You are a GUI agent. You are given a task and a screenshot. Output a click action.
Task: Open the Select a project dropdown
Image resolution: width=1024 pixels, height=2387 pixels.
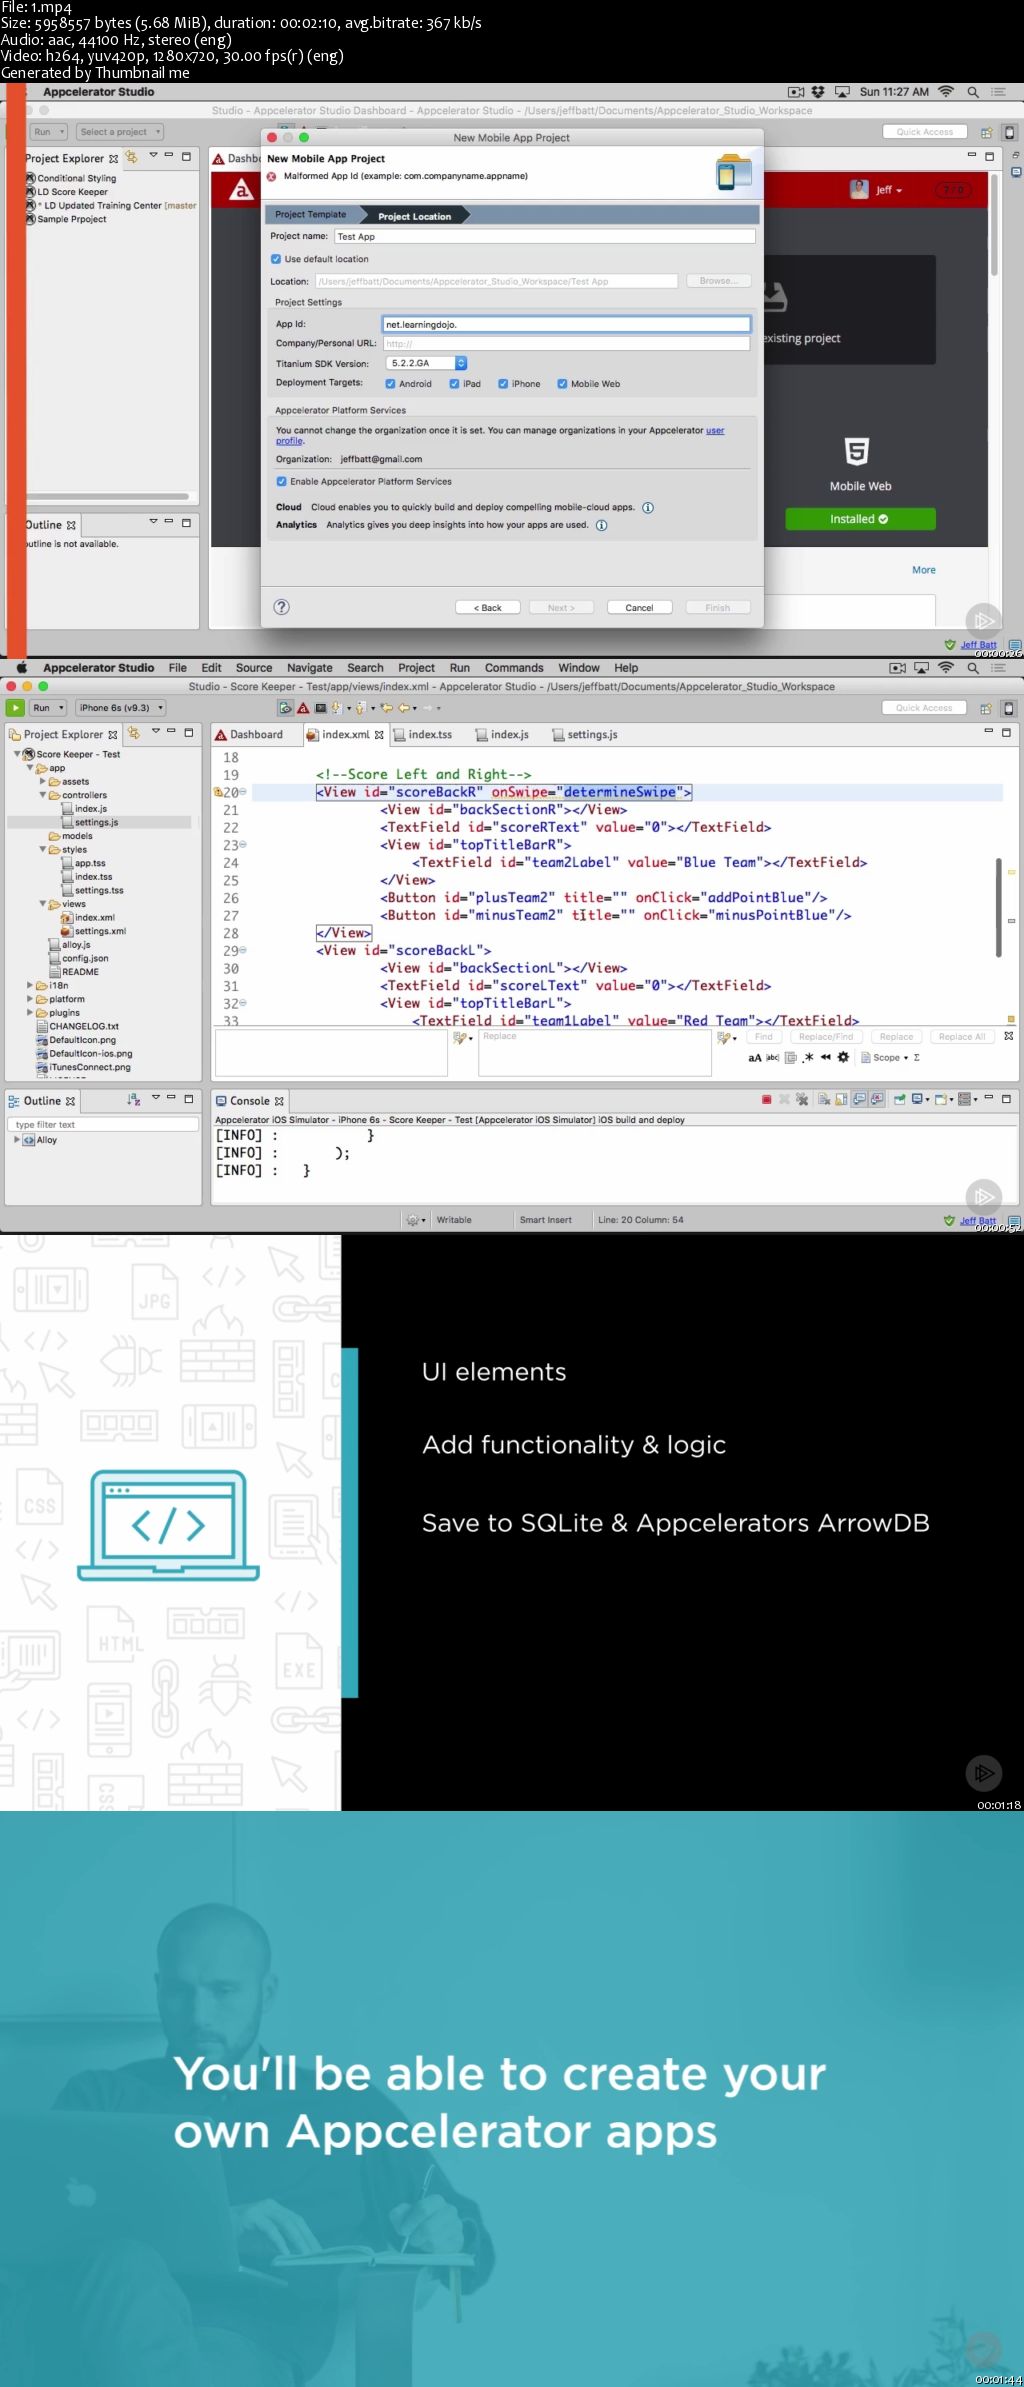pyautogui.click(x=120, y=132)
